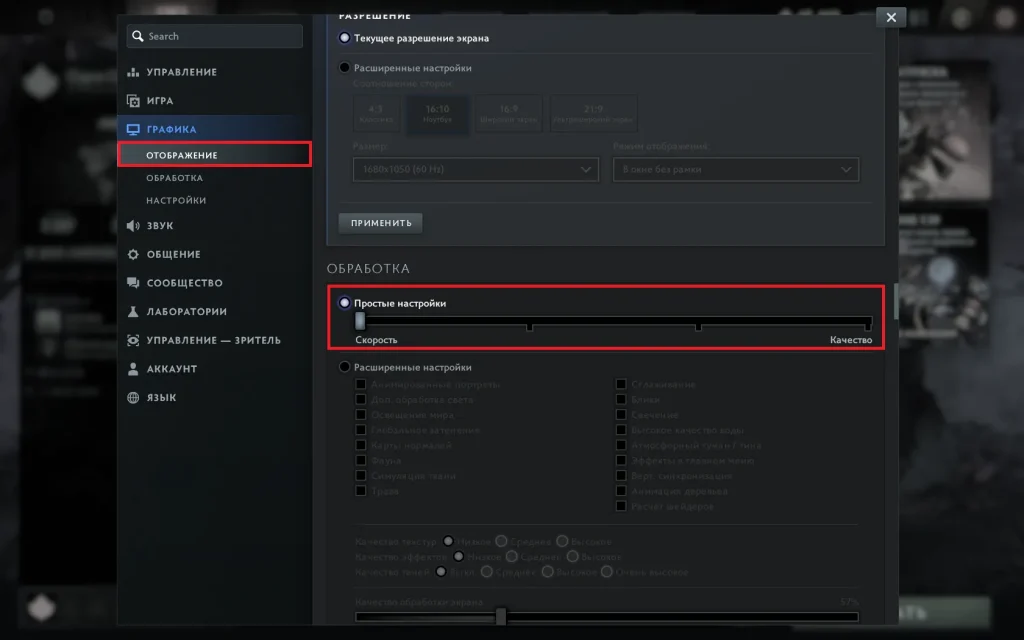Screen dimensions: 1024x640
Task: Enable the Блики checkbox
Action: pyautogui.click(x=621, y=399)
